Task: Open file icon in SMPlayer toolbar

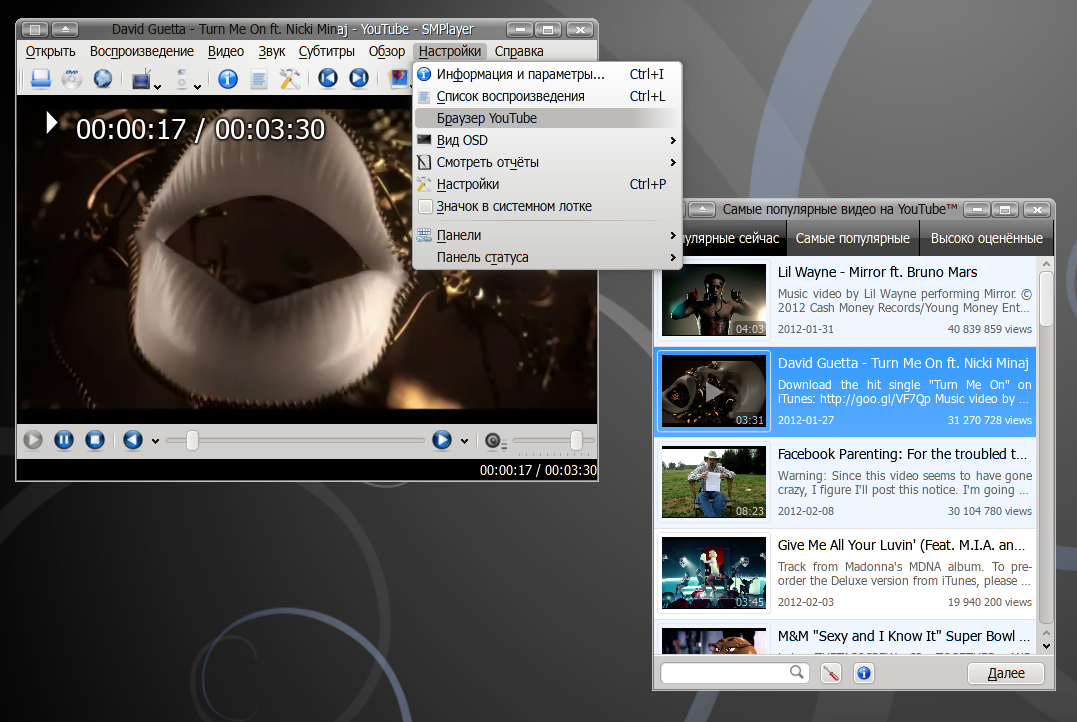Action: (41, 79)
